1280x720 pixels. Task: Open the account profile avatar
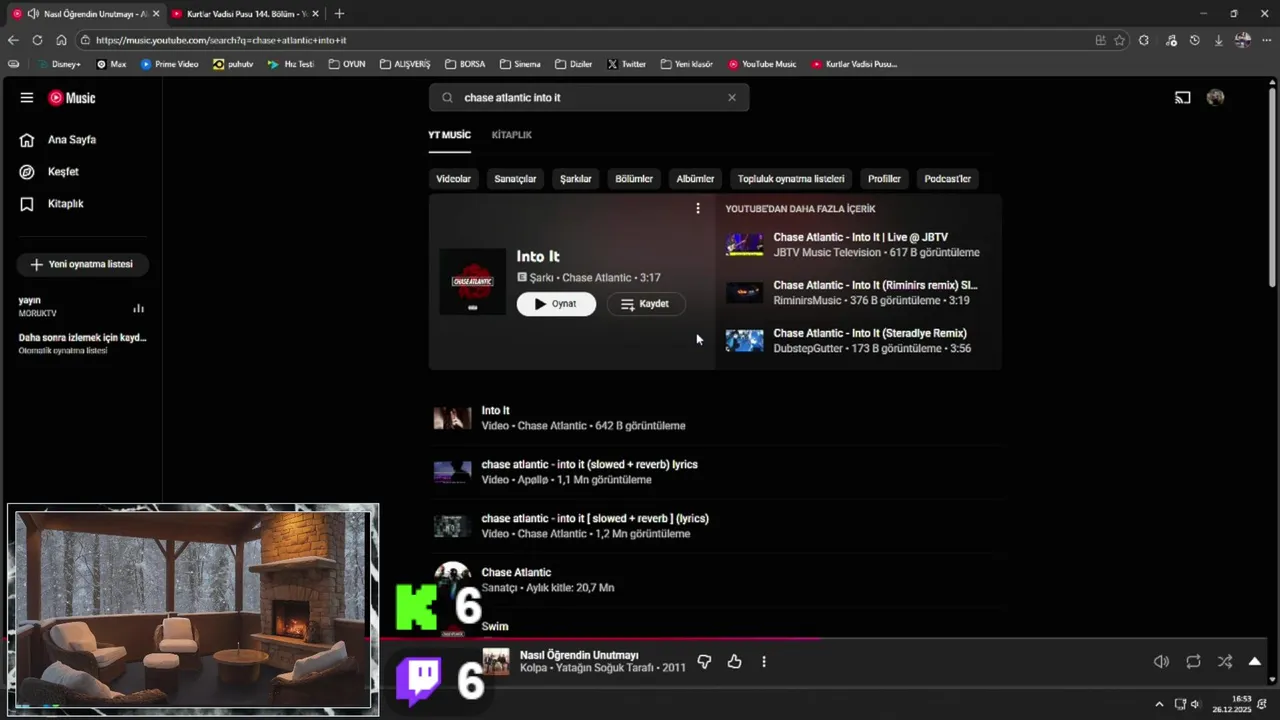1215,98
